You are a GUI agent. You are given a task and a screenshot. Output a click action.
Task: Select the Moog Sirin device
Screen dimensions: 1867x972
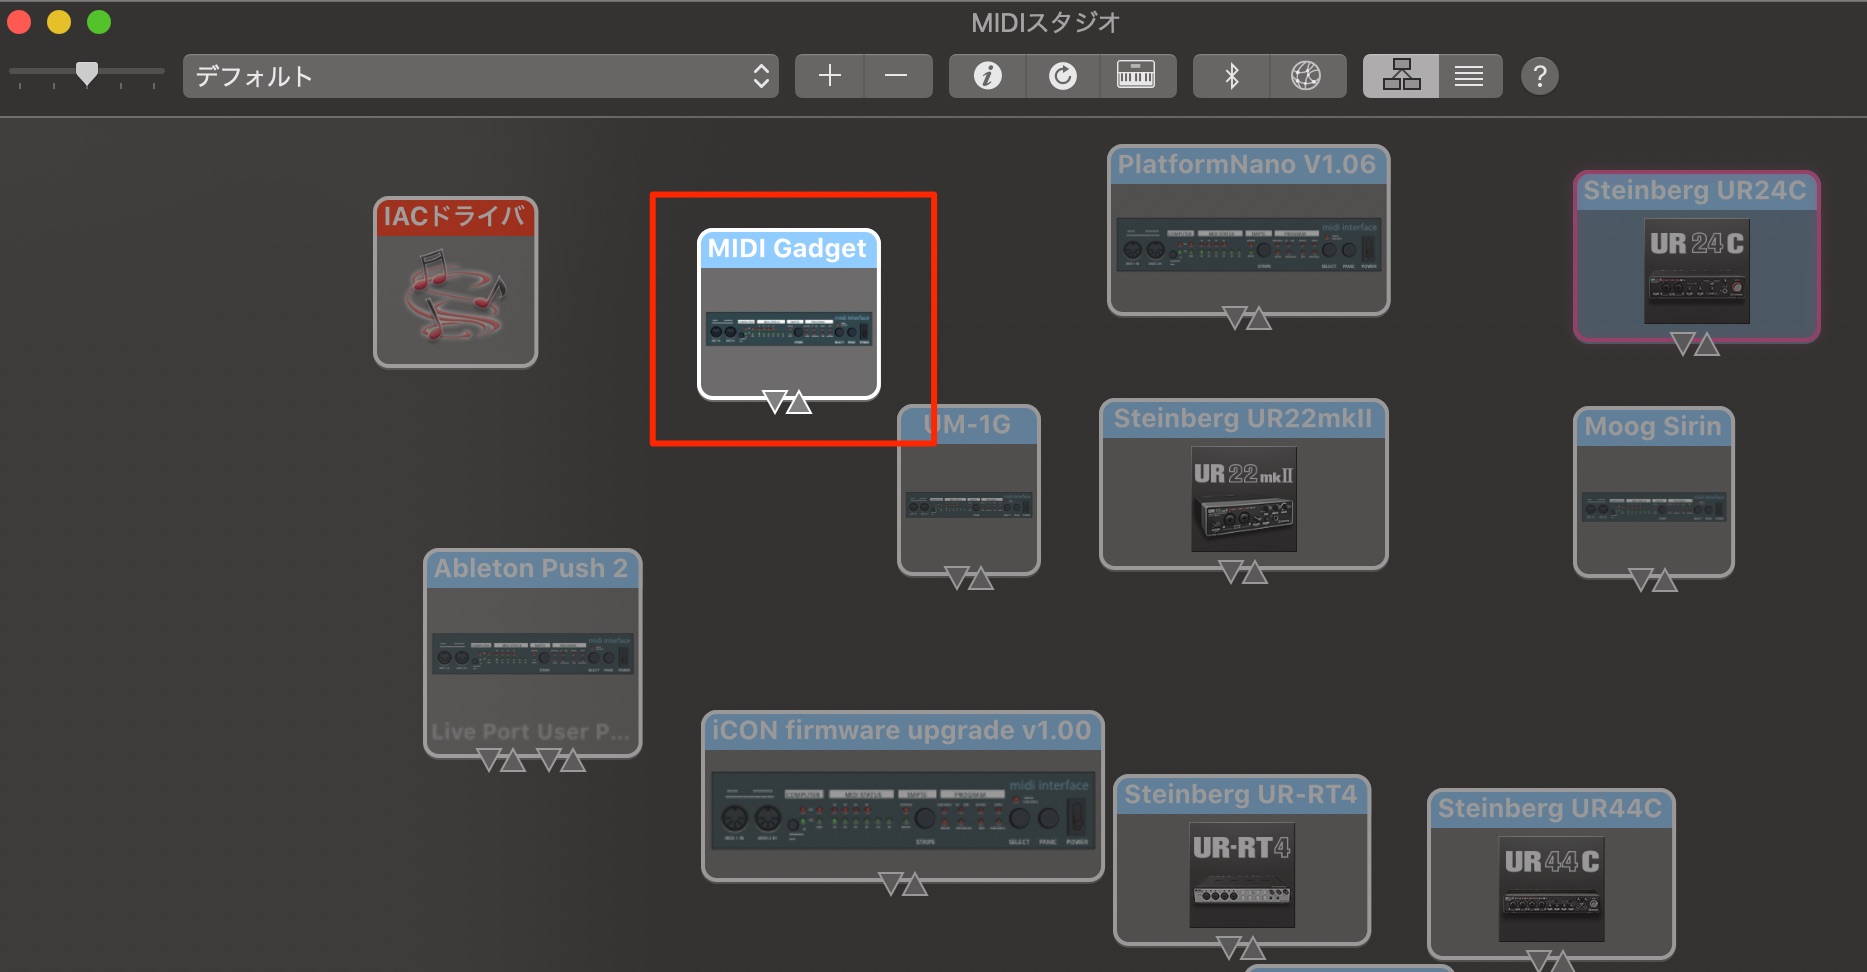tap(1653, 492)
